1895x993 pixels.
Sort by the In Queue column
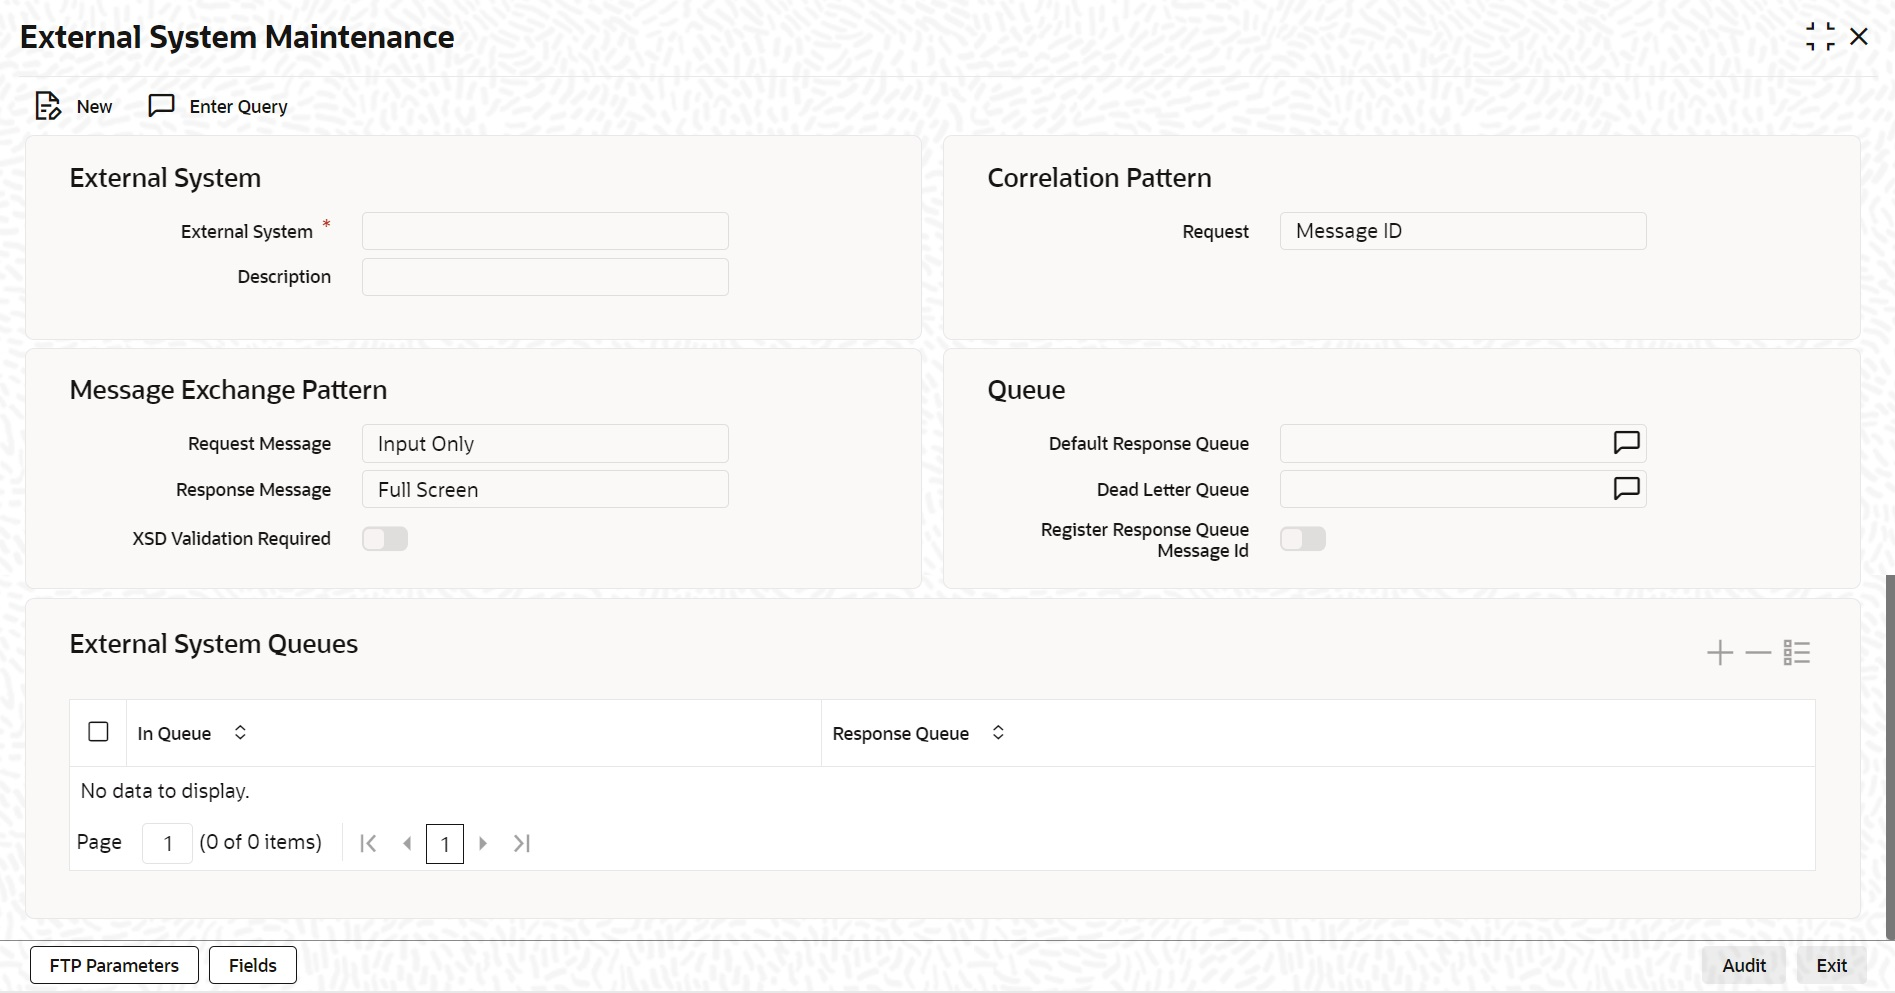(x=240, y=733)
